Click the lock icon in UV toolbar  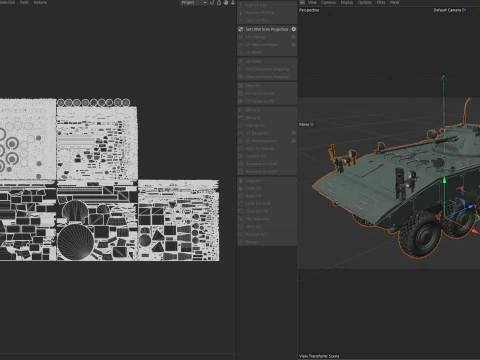point(219,3)
